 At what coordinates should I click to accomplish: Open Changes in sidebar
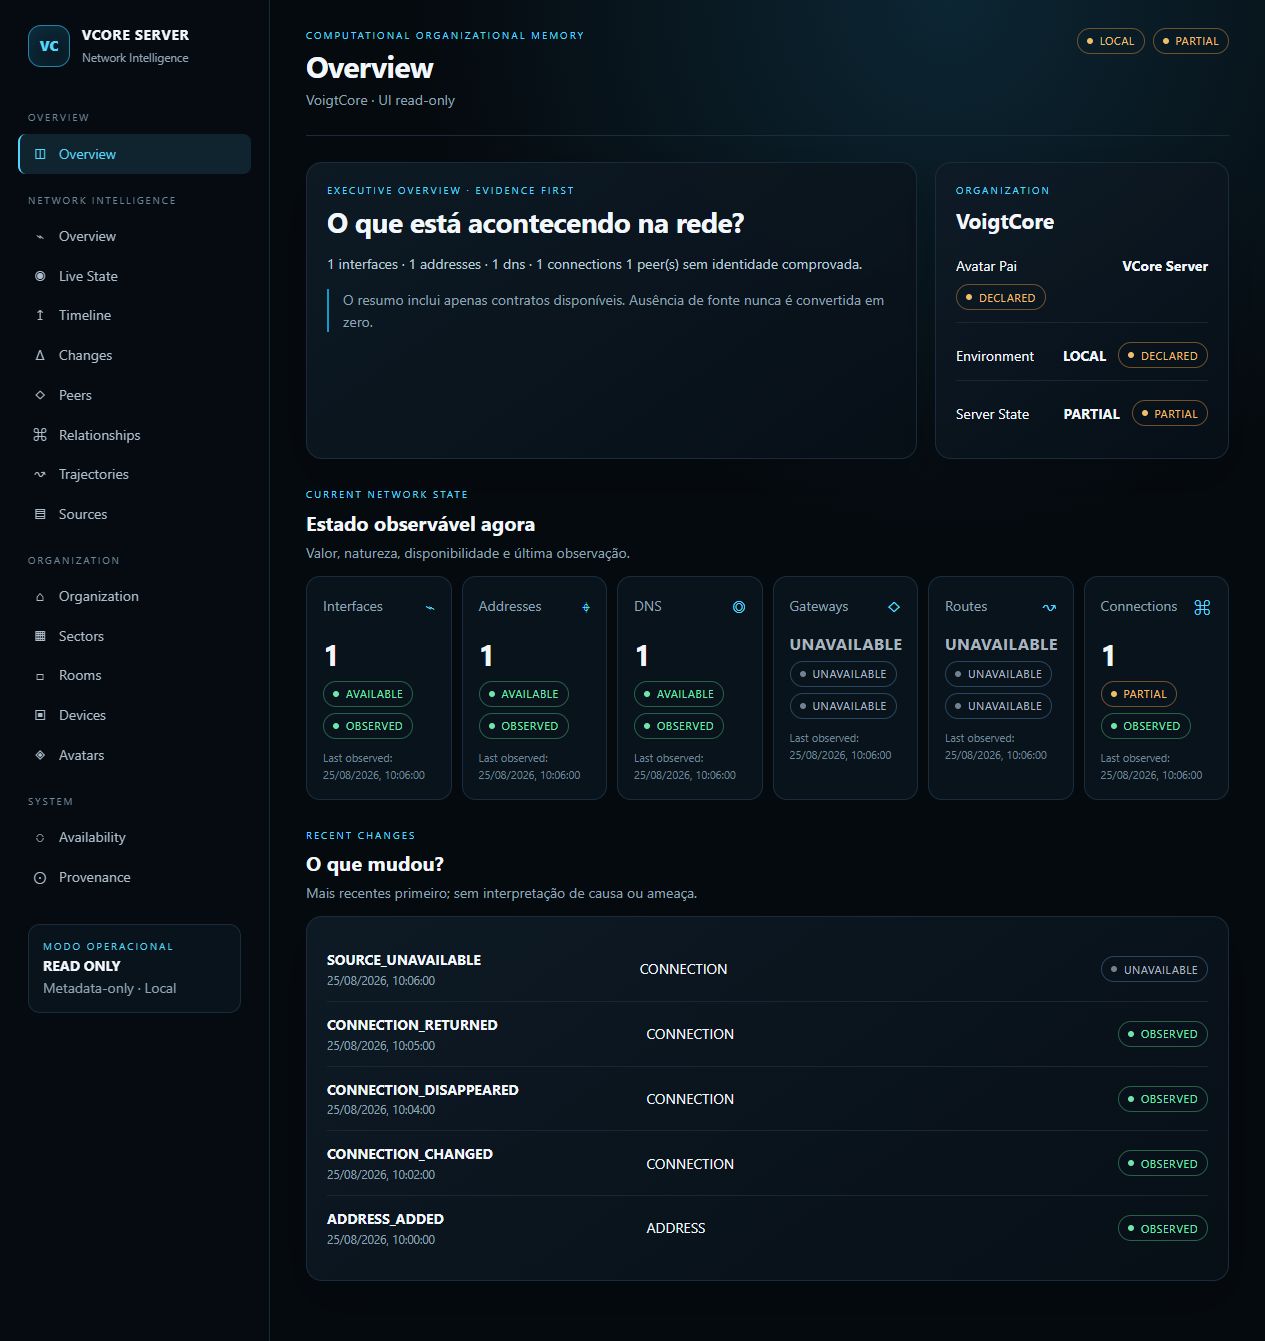(134, 355)
